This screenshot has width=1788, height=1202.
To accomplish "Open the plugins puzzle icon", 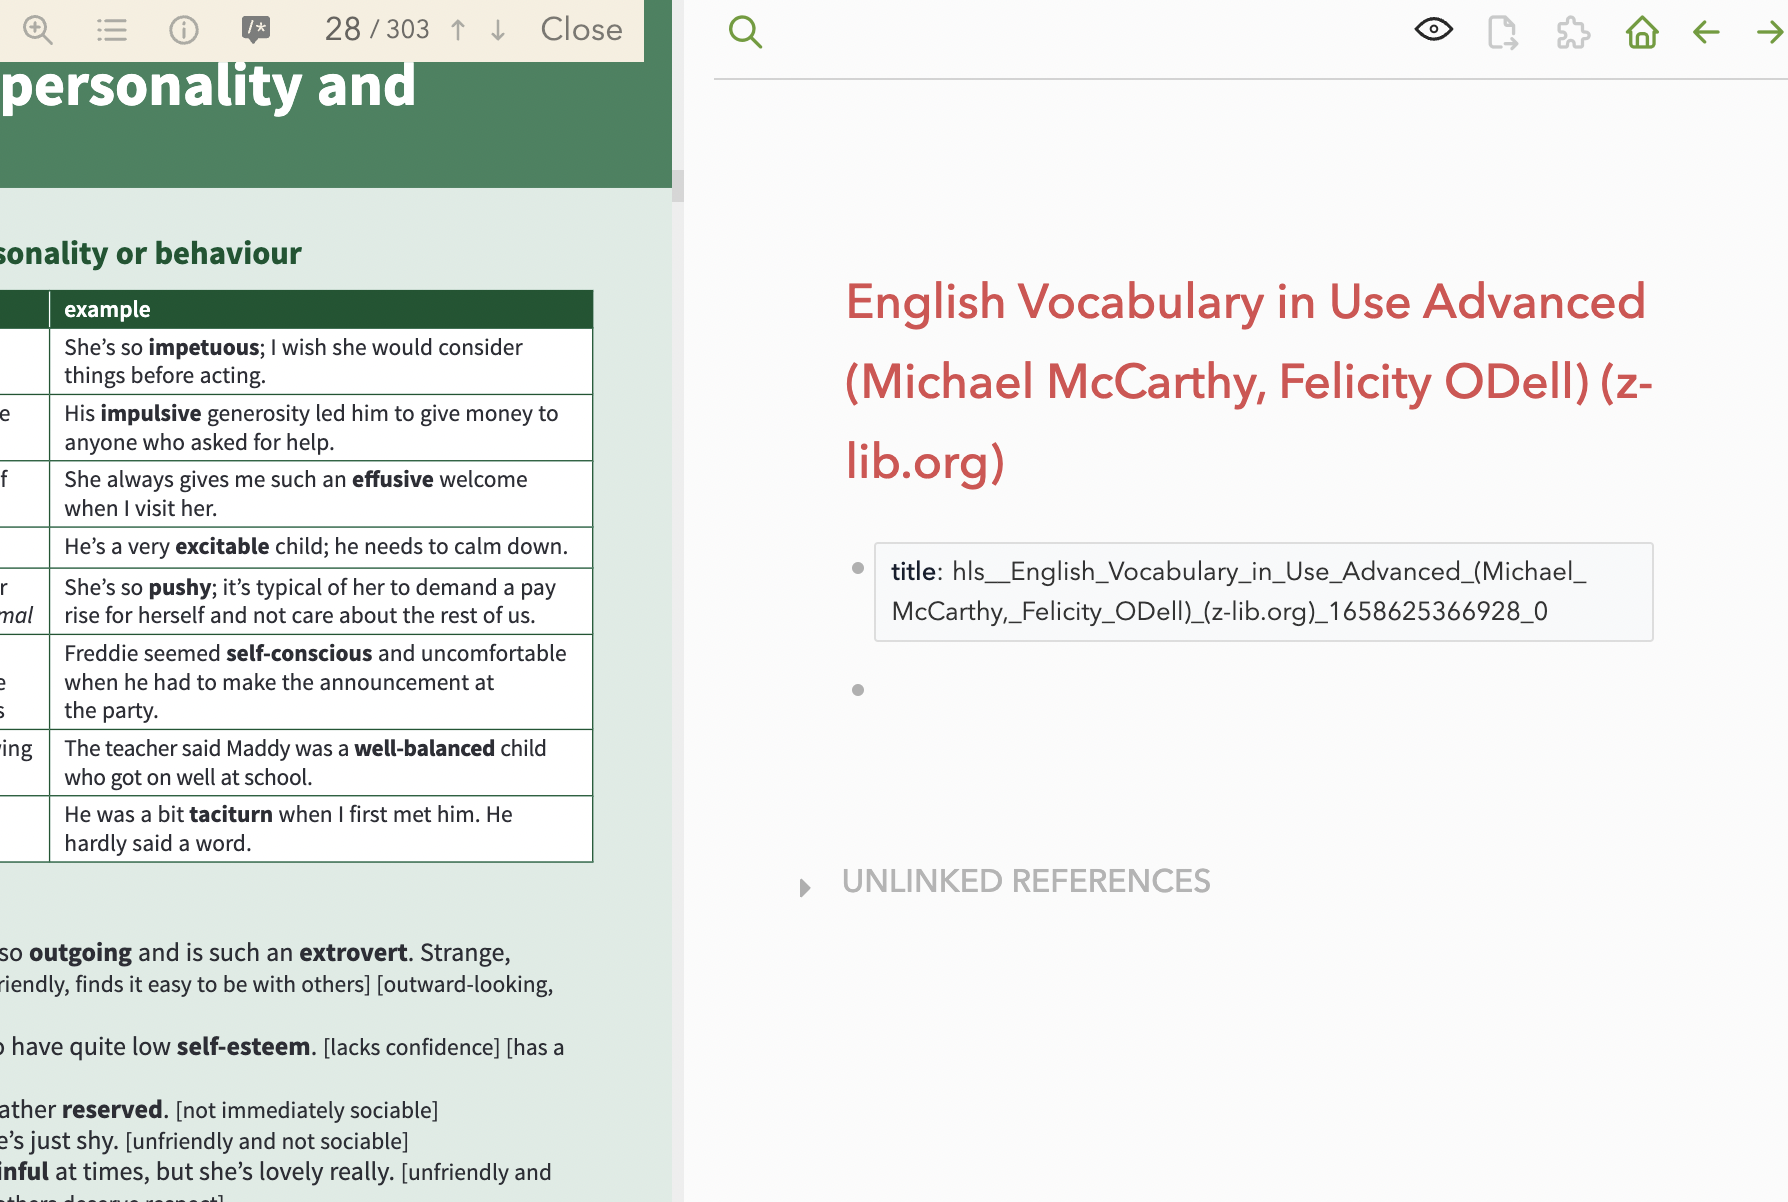I will [1571, 31].
